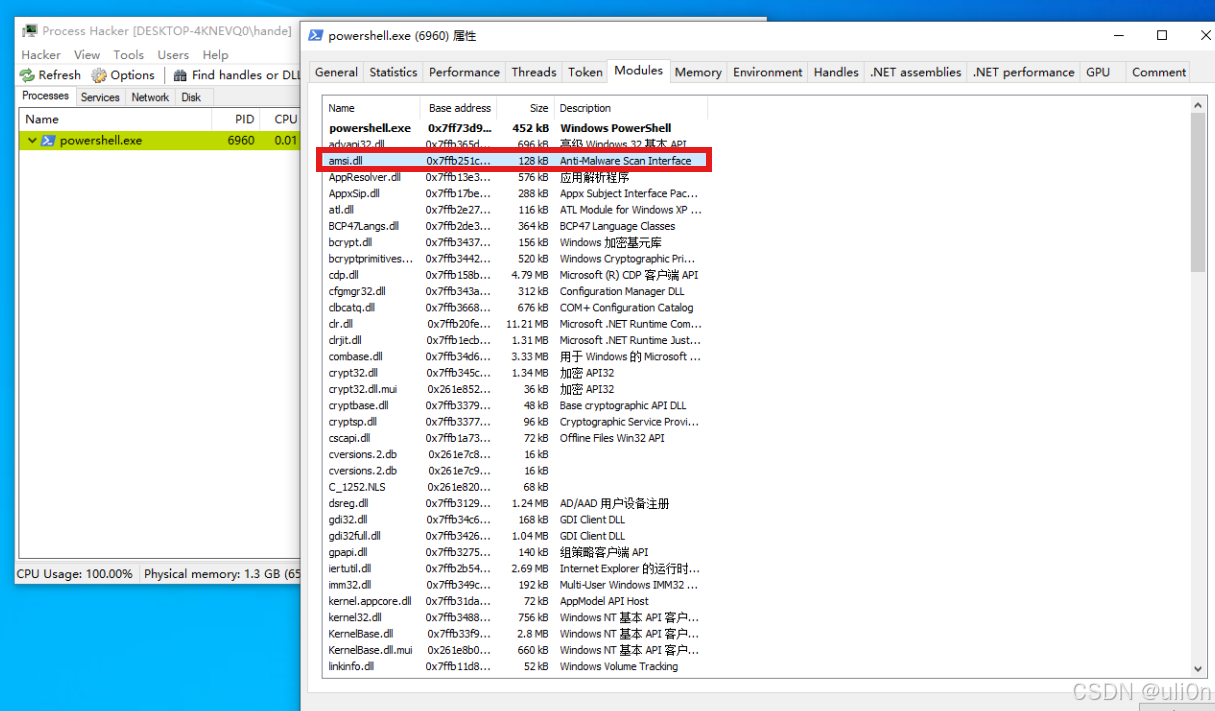This screenshot has width=1215, height=711.
Task: Open the Help menu in Process Hacker
Action: tap(215, 55)
